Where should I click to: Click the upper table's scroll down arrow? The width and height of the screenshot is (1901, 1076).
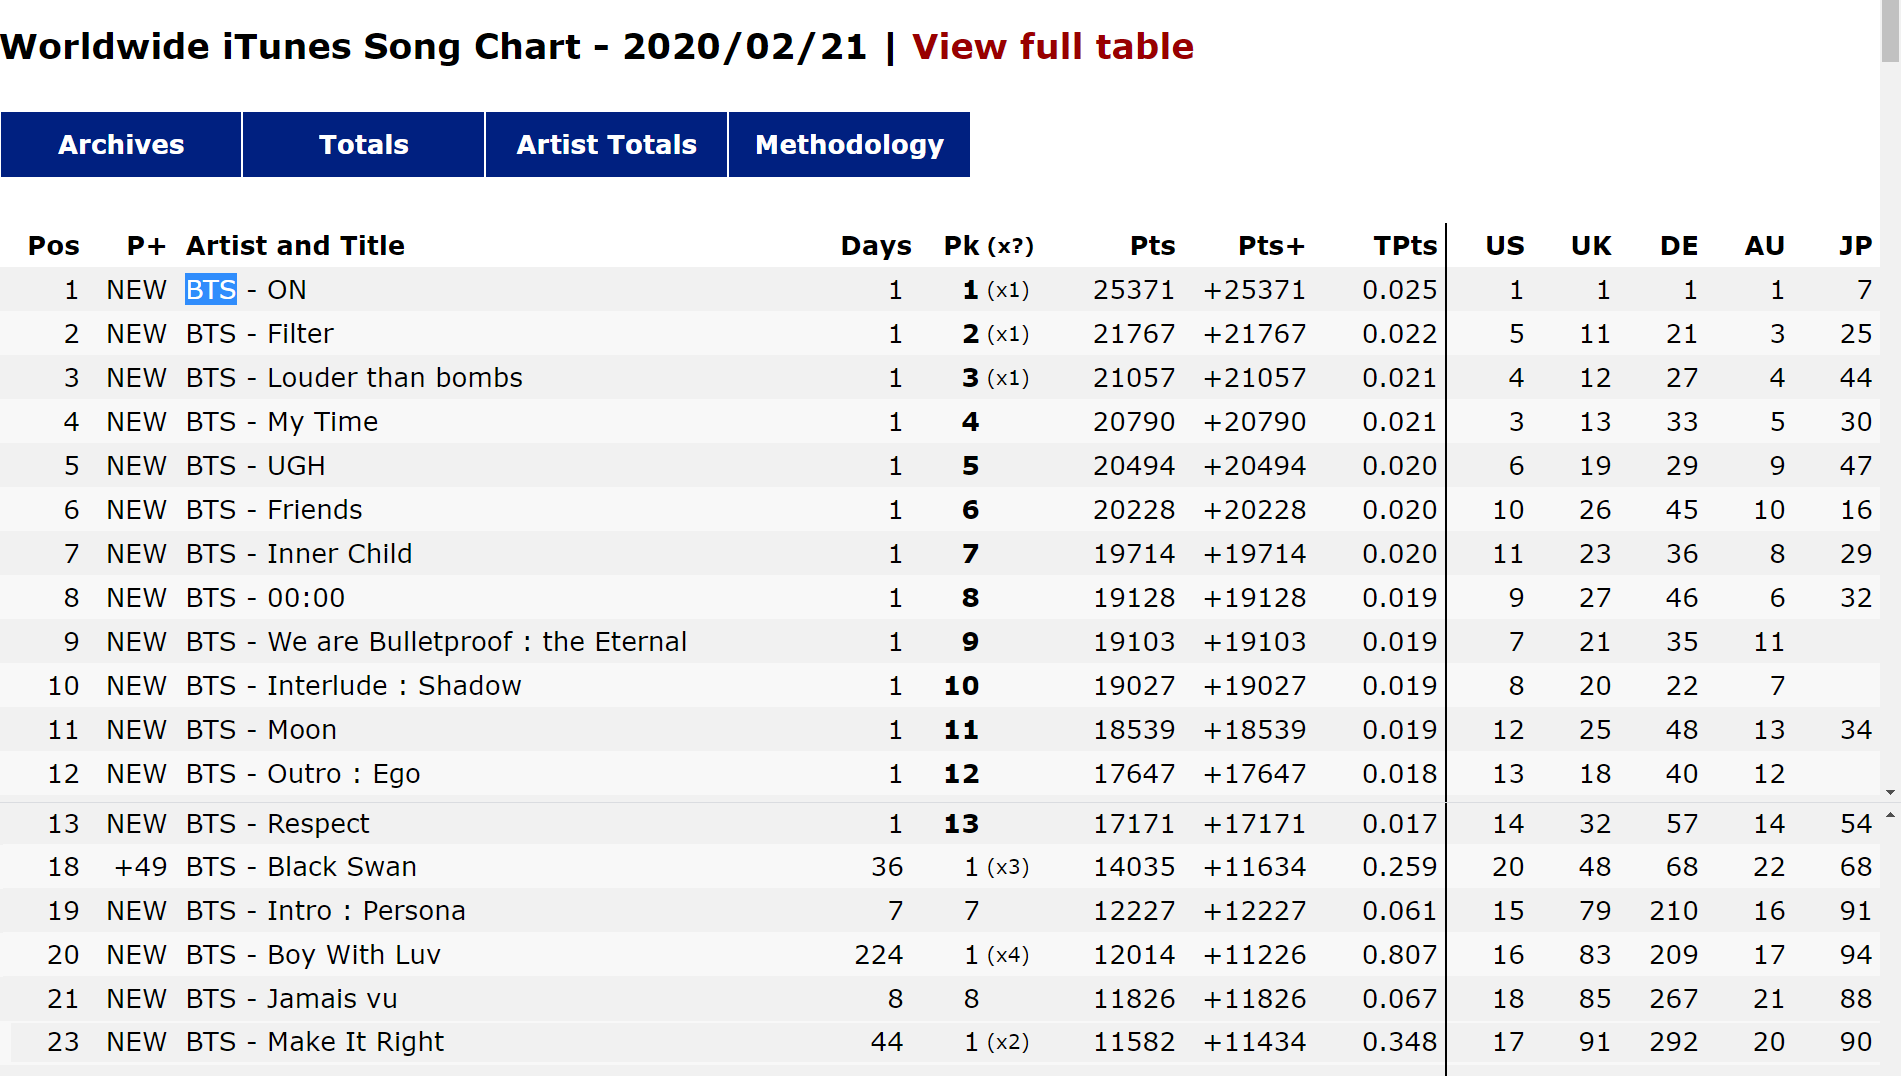coord(1890,793)
